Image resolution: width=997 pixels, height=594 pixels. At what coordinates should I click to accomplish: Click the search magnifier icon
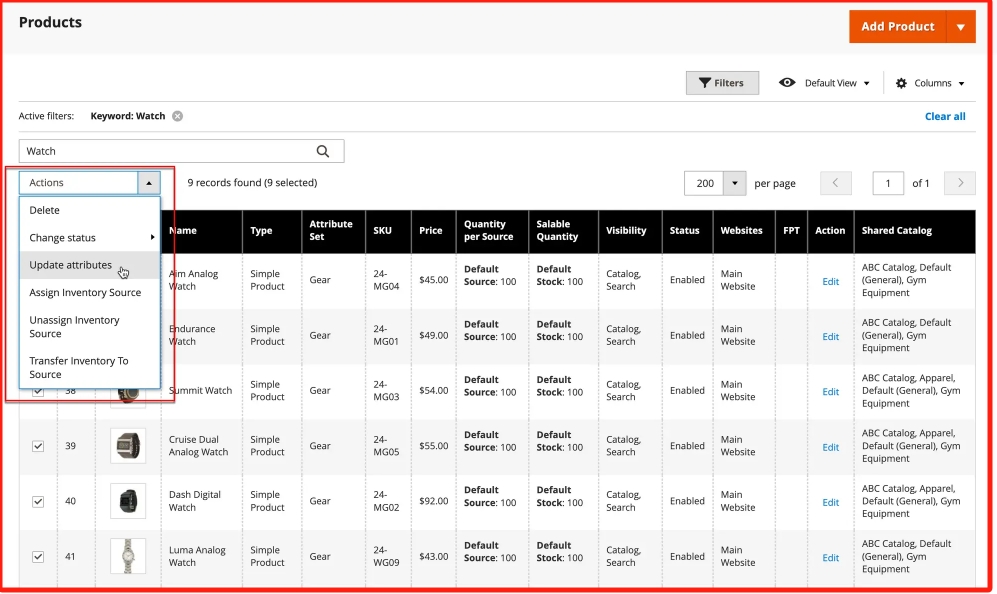(323, 151)
